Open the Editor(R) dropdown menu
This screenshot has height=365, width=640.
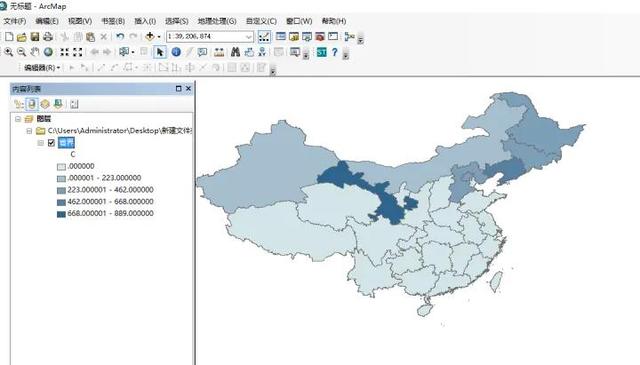(42, 67)
